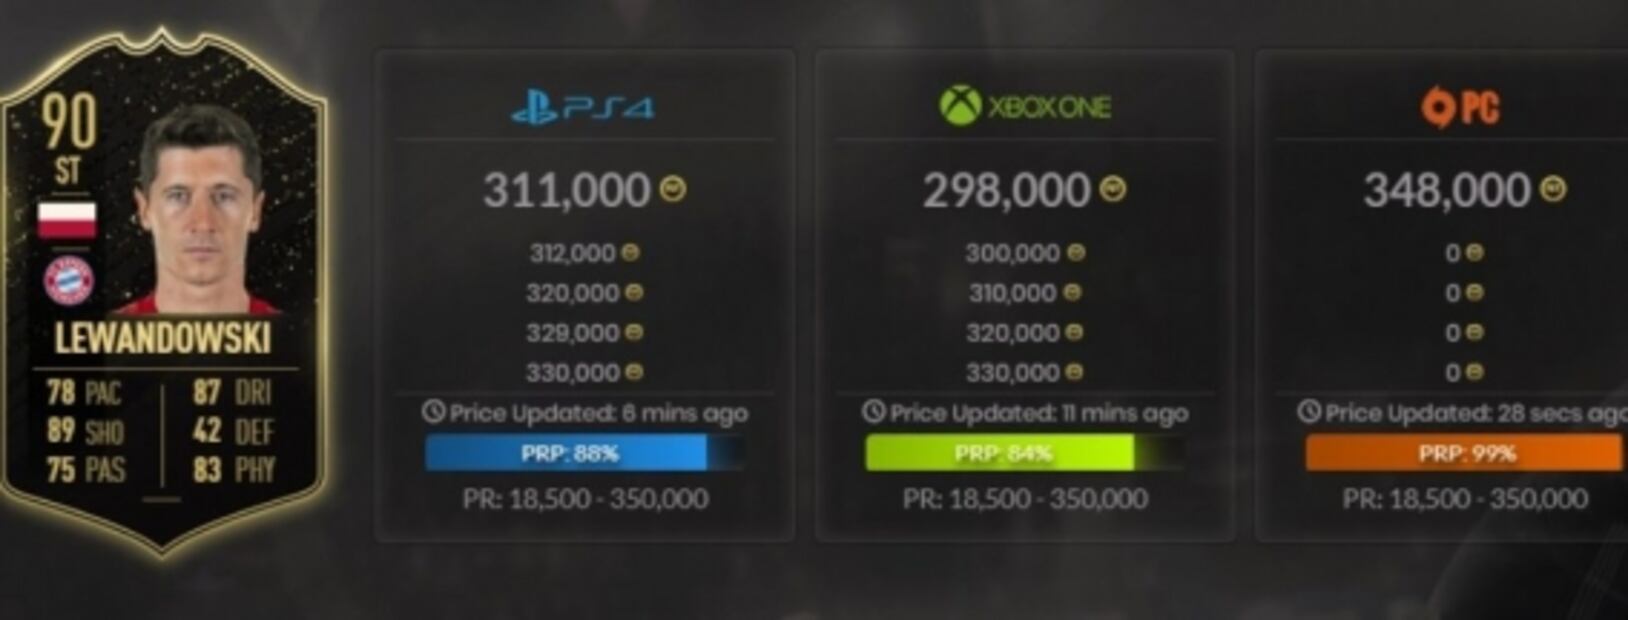Click the PS4 platform logo
This screenshot has height=620, width=1628.
tap(582, 106)
